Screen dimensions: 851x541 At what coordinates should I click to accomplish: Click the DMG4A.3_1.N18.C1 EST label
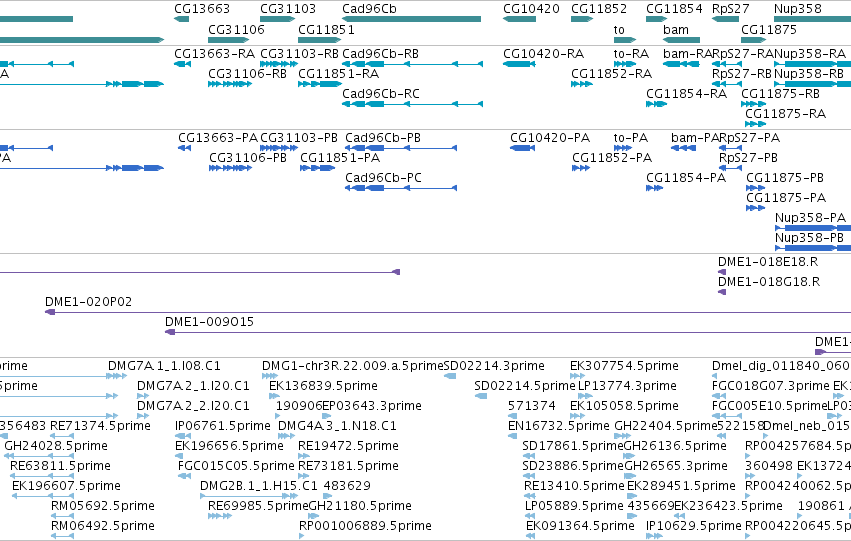[337, 426]
